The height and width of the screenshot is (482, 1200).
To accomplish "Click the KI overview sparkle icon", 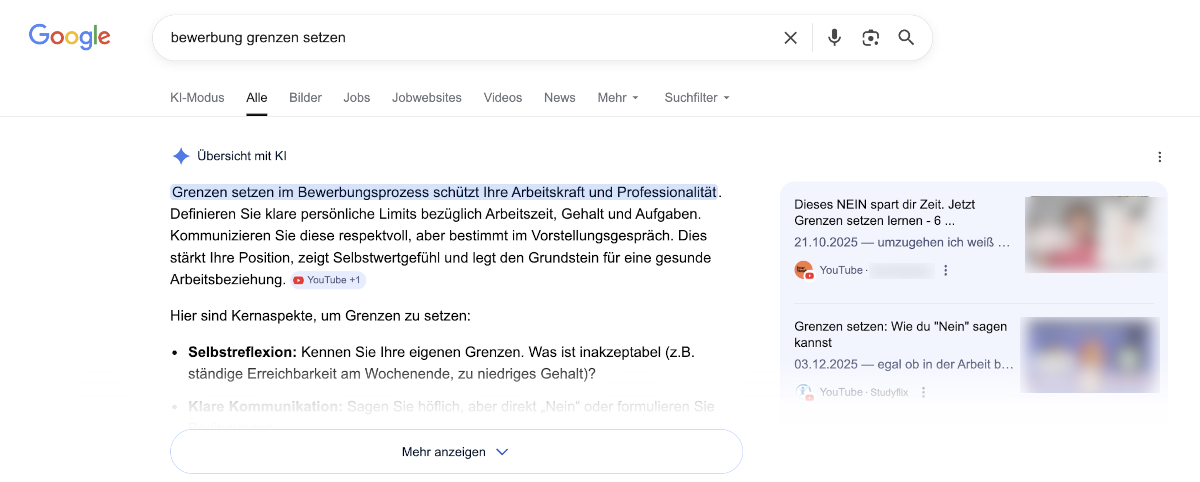I will click(x=181, y=156).
